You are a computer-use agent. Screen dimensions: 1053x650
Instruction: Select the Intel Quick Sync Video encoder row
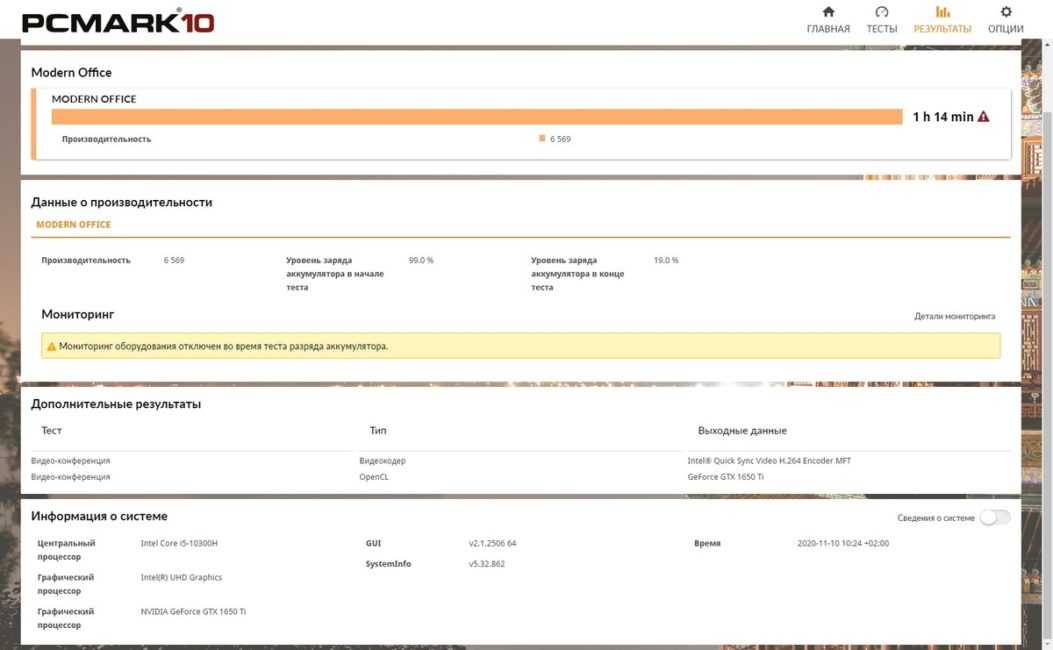click(x=520, y=461)
